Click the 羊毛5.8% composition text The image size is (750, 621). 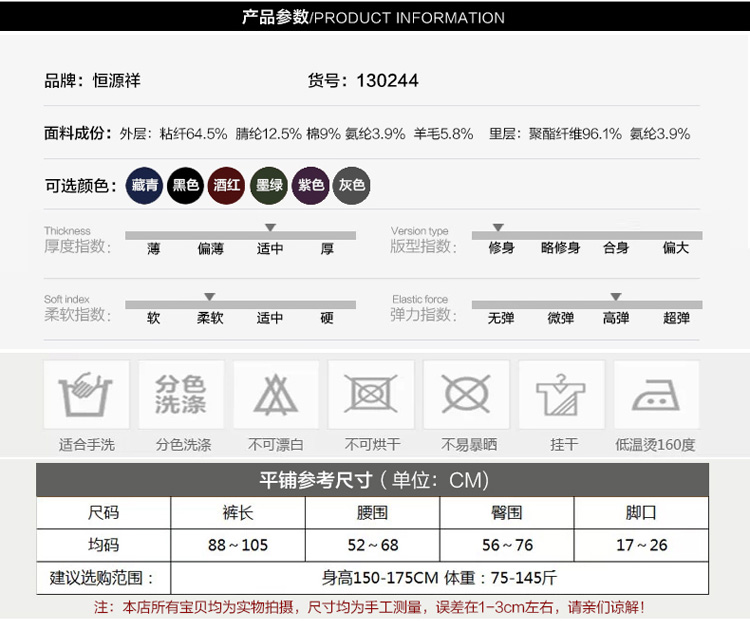click(443, 133)
